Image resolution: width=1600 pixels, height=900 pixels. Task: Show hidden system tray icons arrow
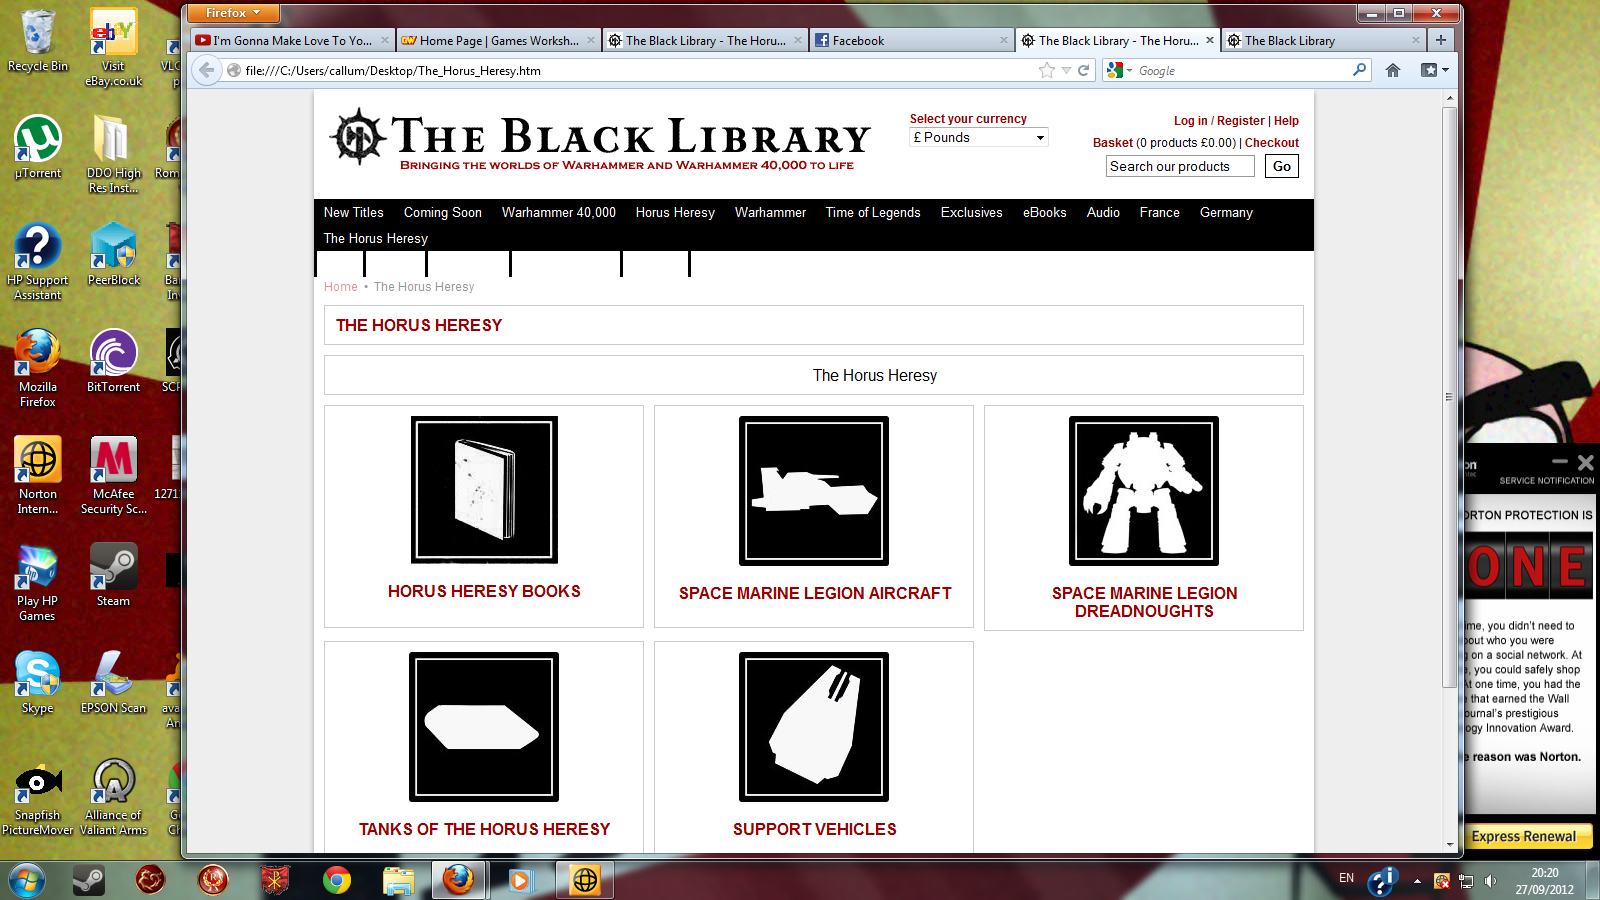coord(1417,881)
